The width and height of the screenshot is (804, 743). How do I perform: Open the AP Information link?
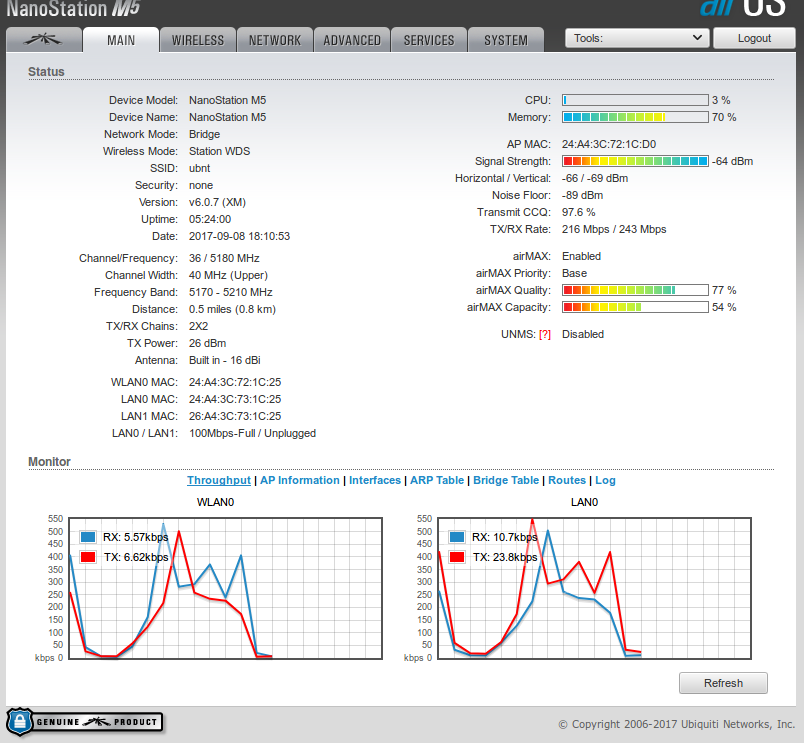click(x=300, y=480)
